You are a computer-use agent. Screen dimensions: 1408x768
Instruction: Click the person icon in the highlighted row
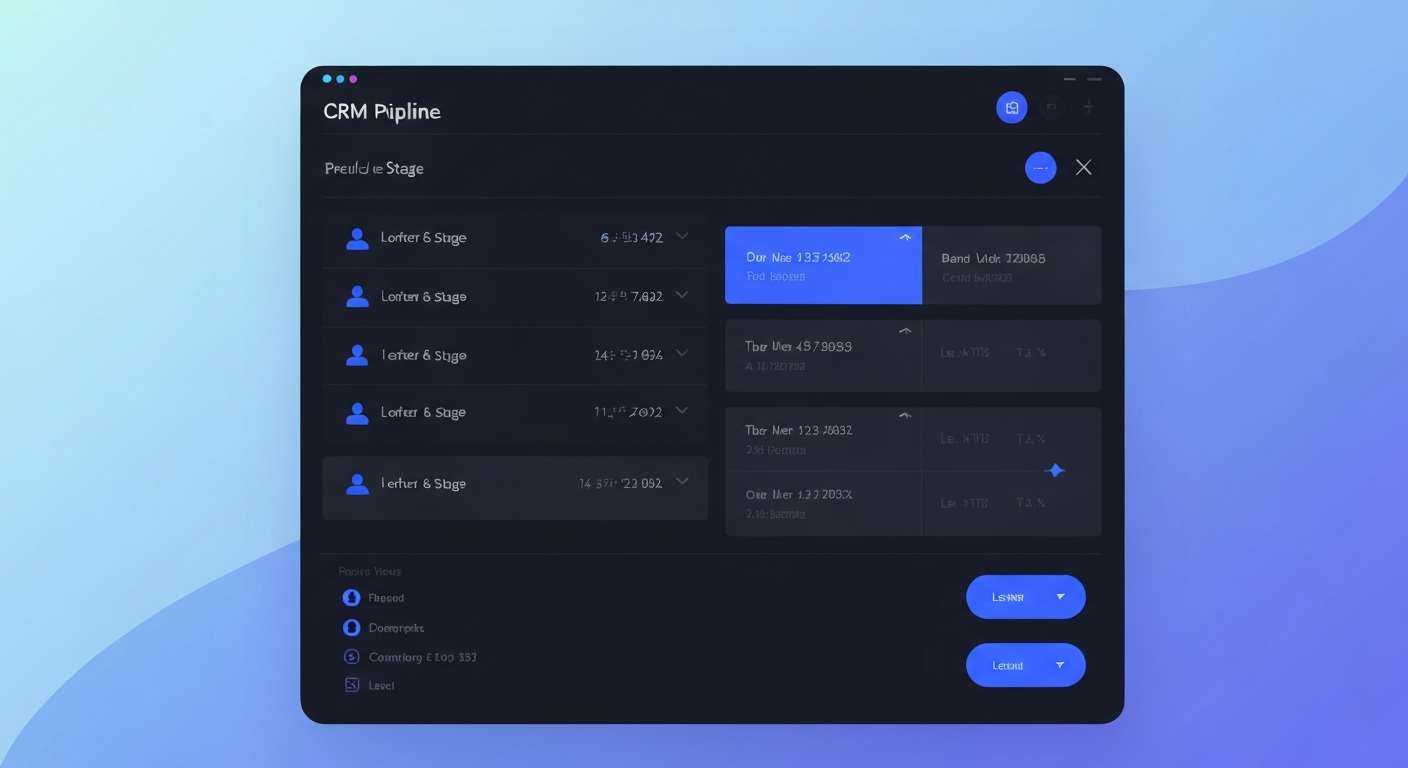click(x=357, y=484)
